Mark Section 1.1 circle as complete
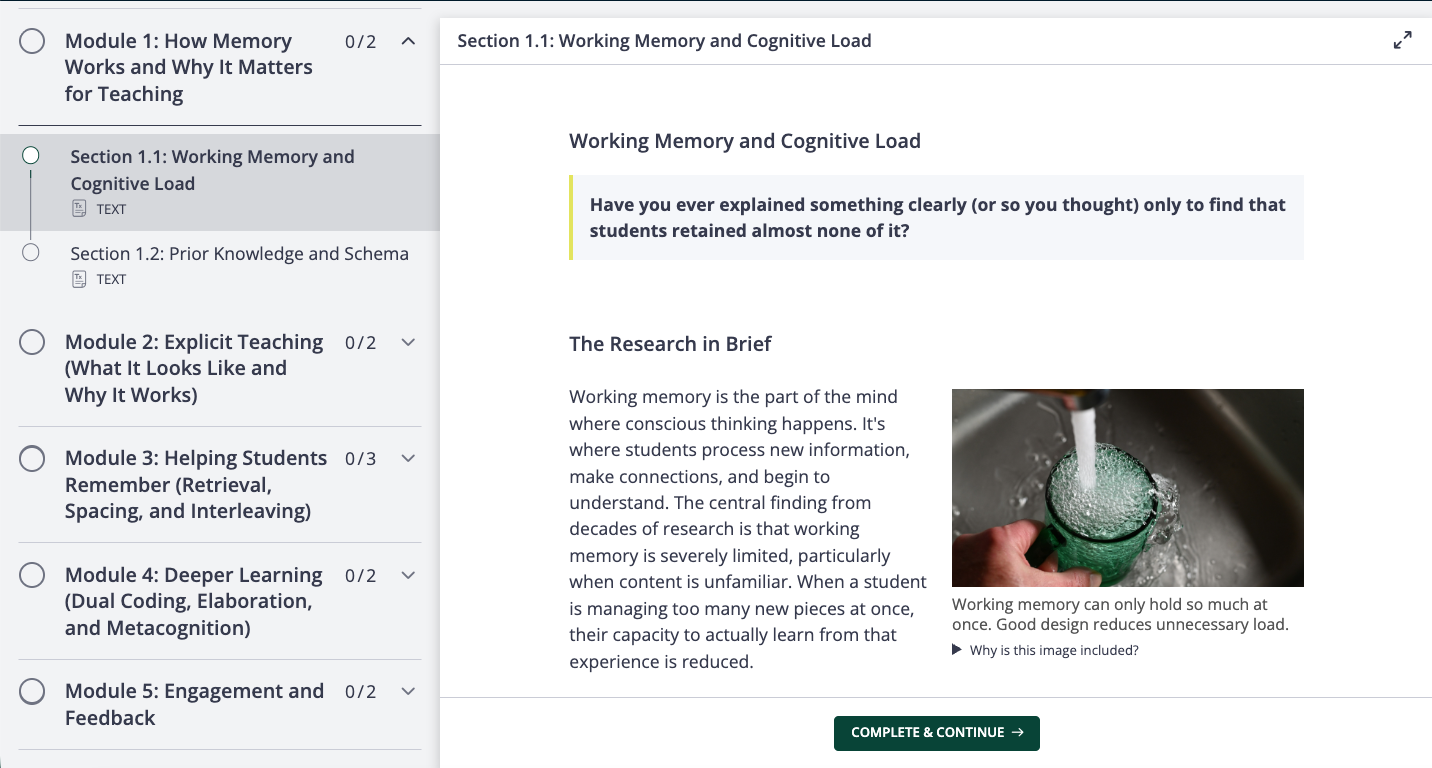This screenshot has width=1432, height=768. 31,155
